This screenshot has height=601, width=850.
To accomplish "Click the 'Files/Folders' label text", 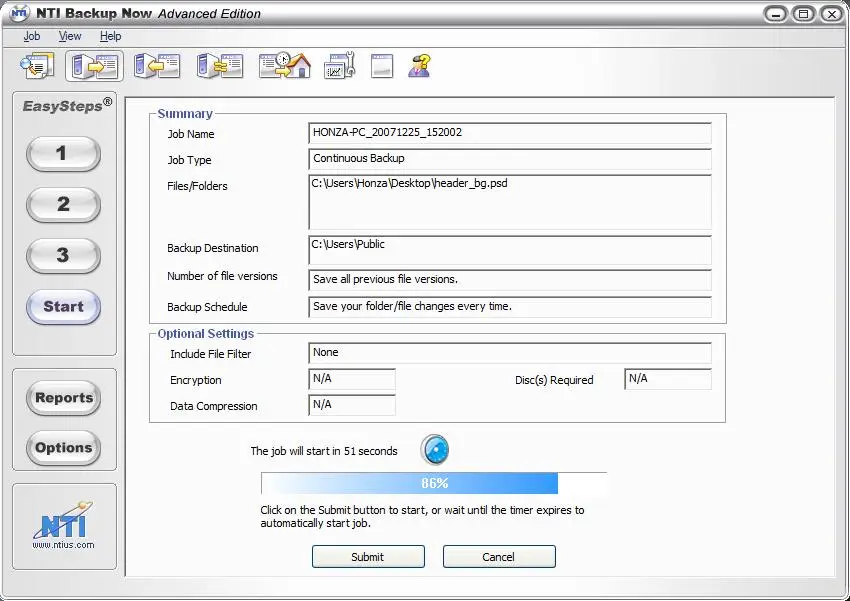I will coord(197,186).
